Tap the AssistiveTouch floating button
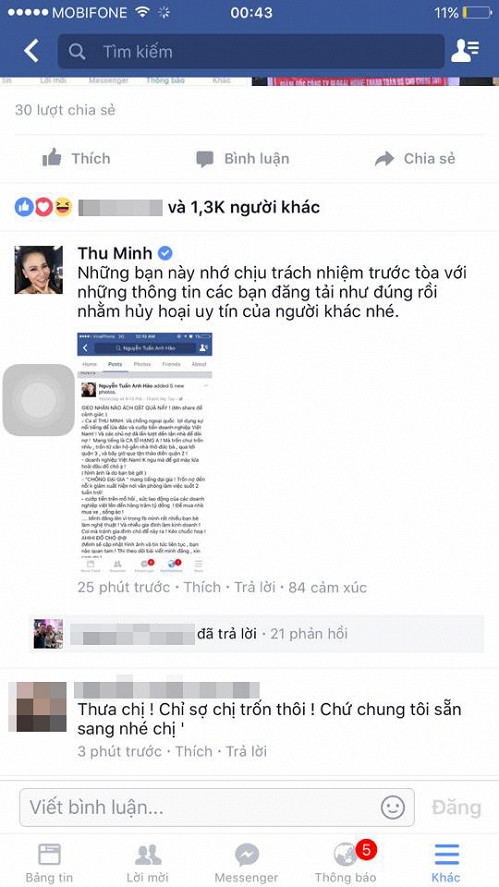 coord(38,400)
